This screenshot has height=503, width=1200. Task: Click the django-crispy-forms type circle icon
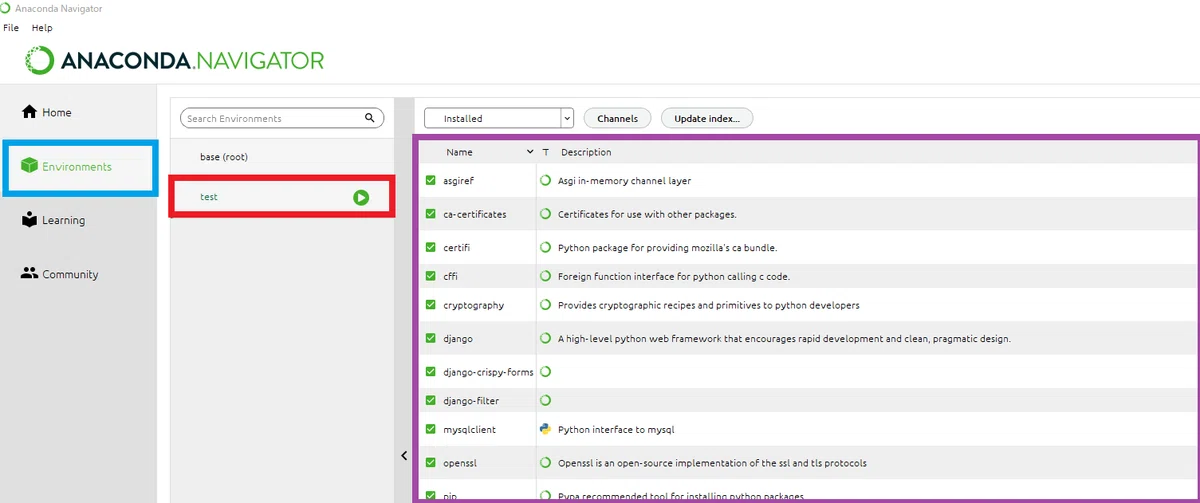(546, 372)
